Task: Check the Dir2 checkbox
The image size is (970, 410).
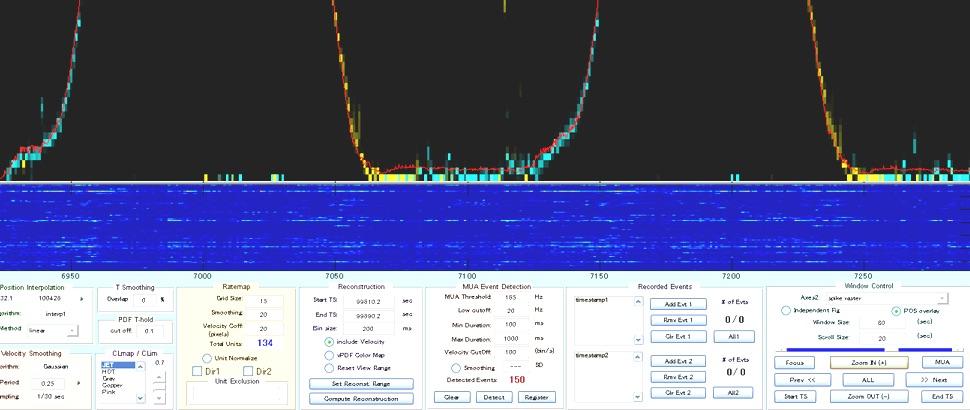Action: point(244,371)
